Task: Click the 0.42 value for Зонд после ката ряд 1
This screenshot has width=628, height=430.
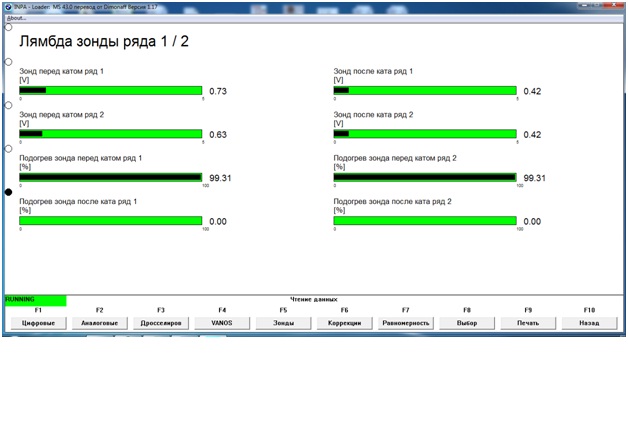Action: pyautogui.click(x=532, y=91)
